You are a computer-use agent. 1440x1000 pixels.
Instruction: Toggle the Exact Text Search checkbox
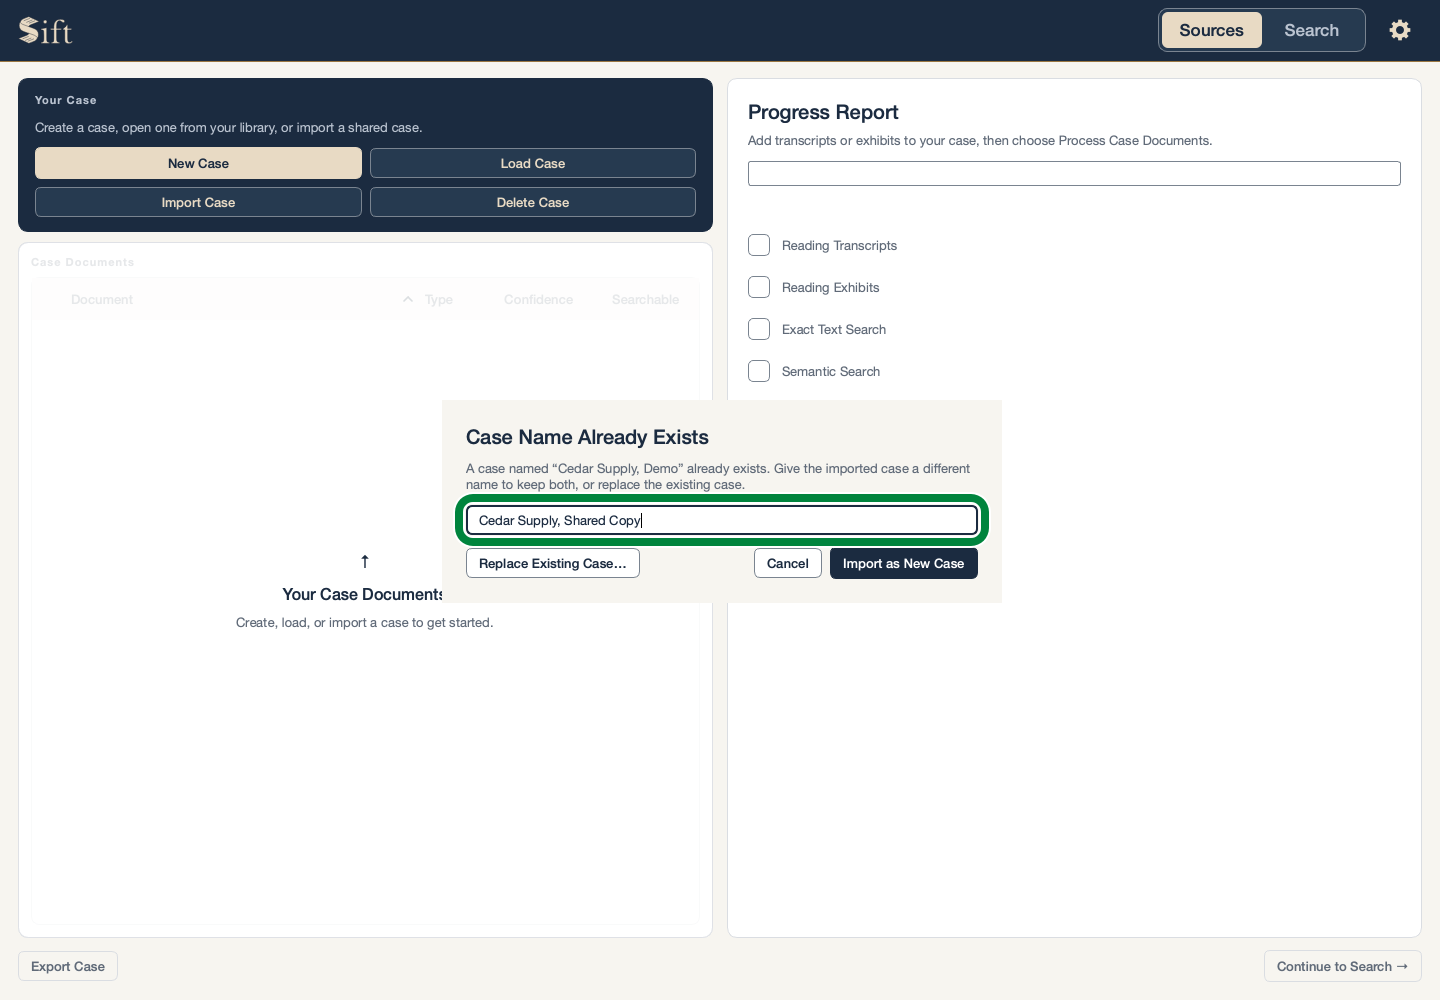coord(759,329)
